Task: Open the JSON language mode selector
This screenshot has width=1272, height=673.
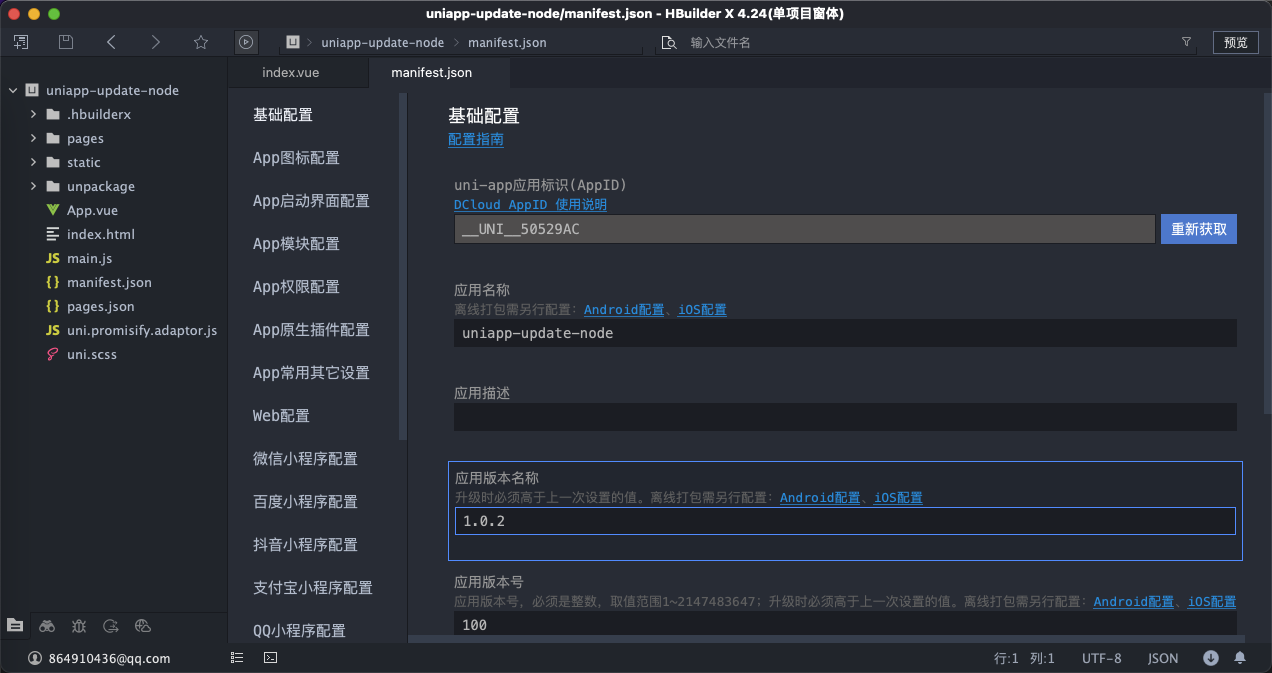Action: [x=1163, y=658]
